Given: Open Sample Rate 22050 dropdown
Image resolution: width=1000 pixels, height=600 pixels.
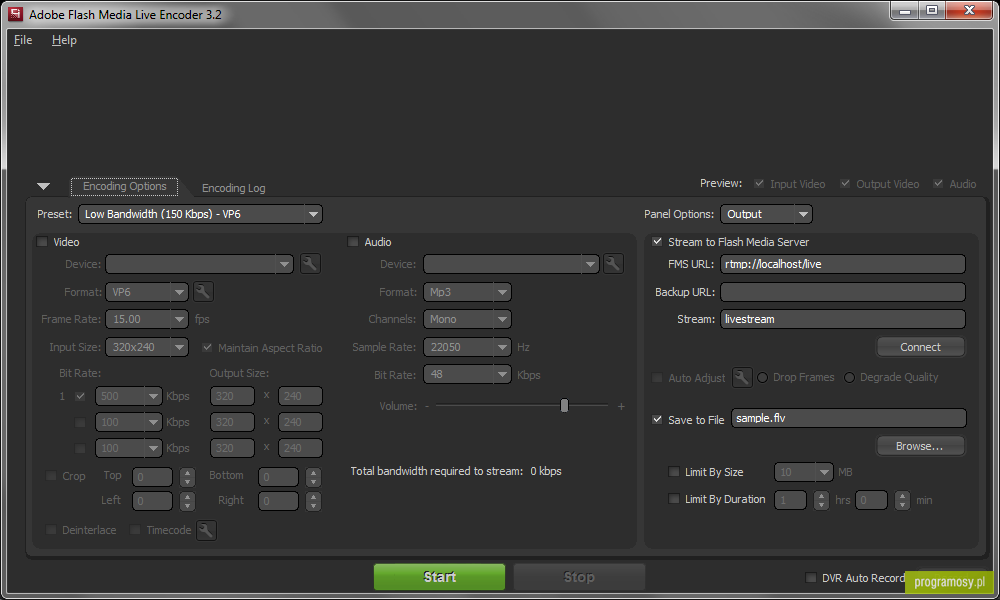Looking at the screenshot, I should pos(467,347).
